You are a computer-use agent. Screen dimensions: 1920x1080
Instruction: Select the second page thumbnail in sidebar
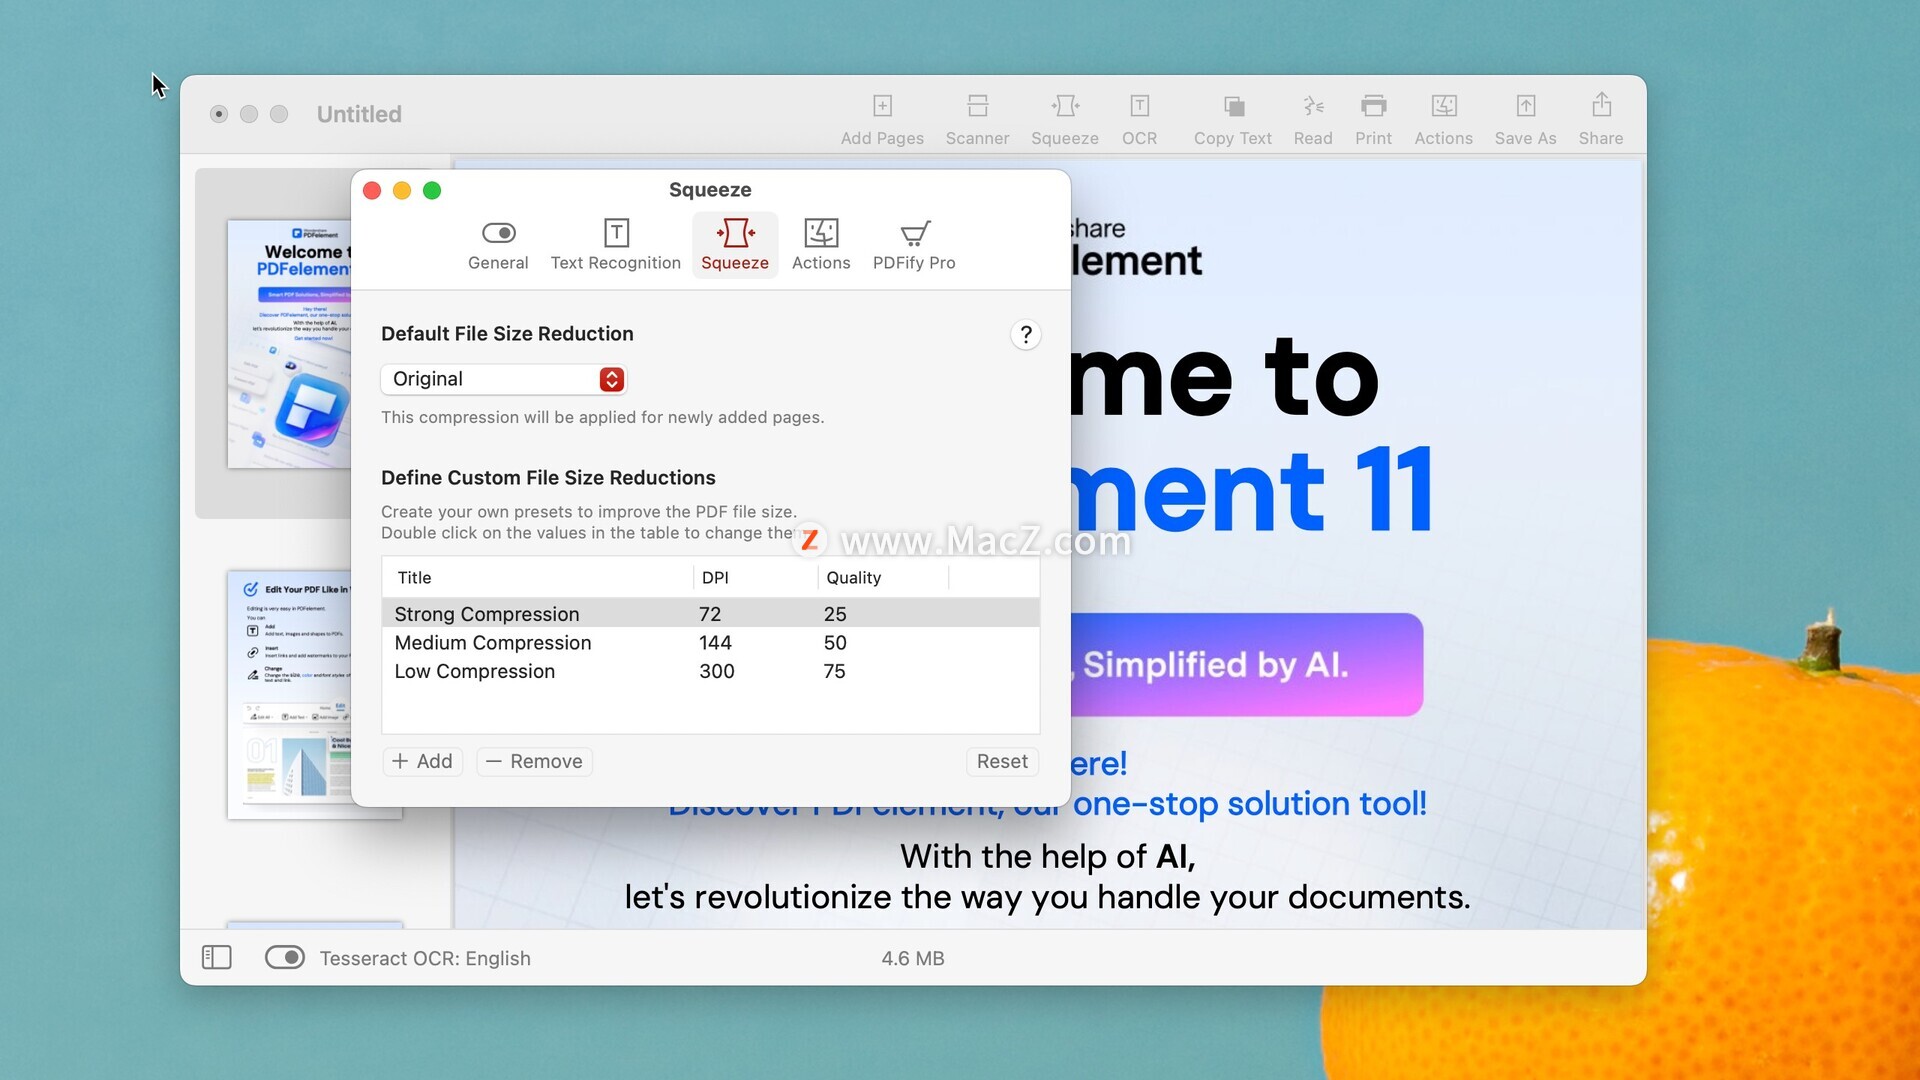pos(289,695)
